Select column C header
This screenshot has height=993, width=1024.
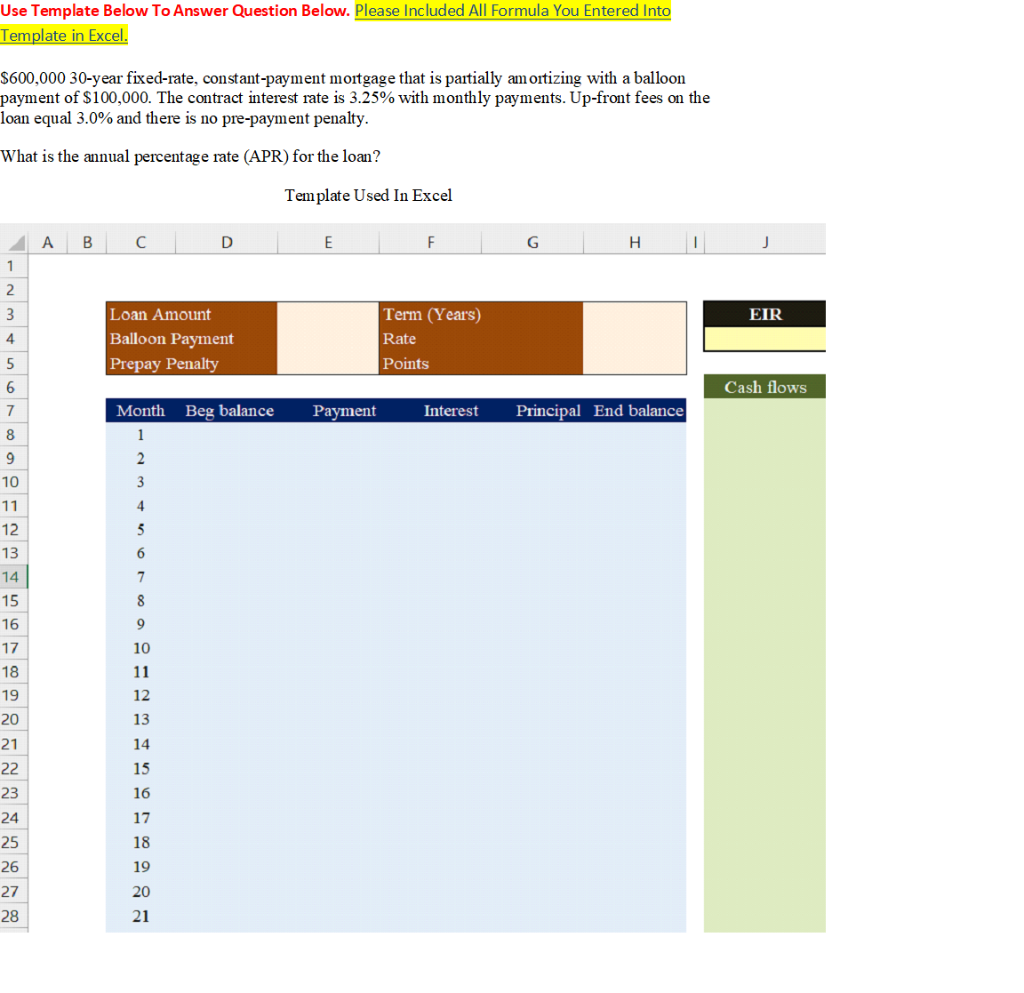(x=141, y=242)
